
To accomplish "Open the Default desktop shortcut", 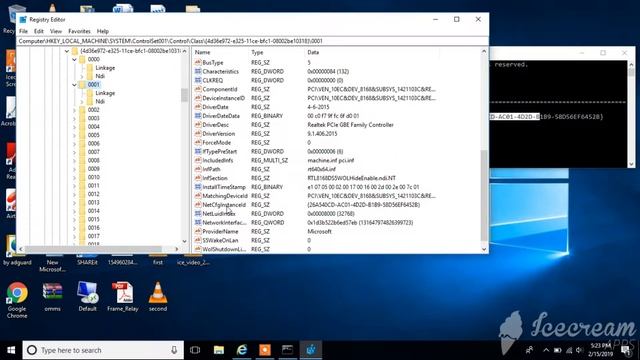I will pyautogui.click(x=87, y=297).
